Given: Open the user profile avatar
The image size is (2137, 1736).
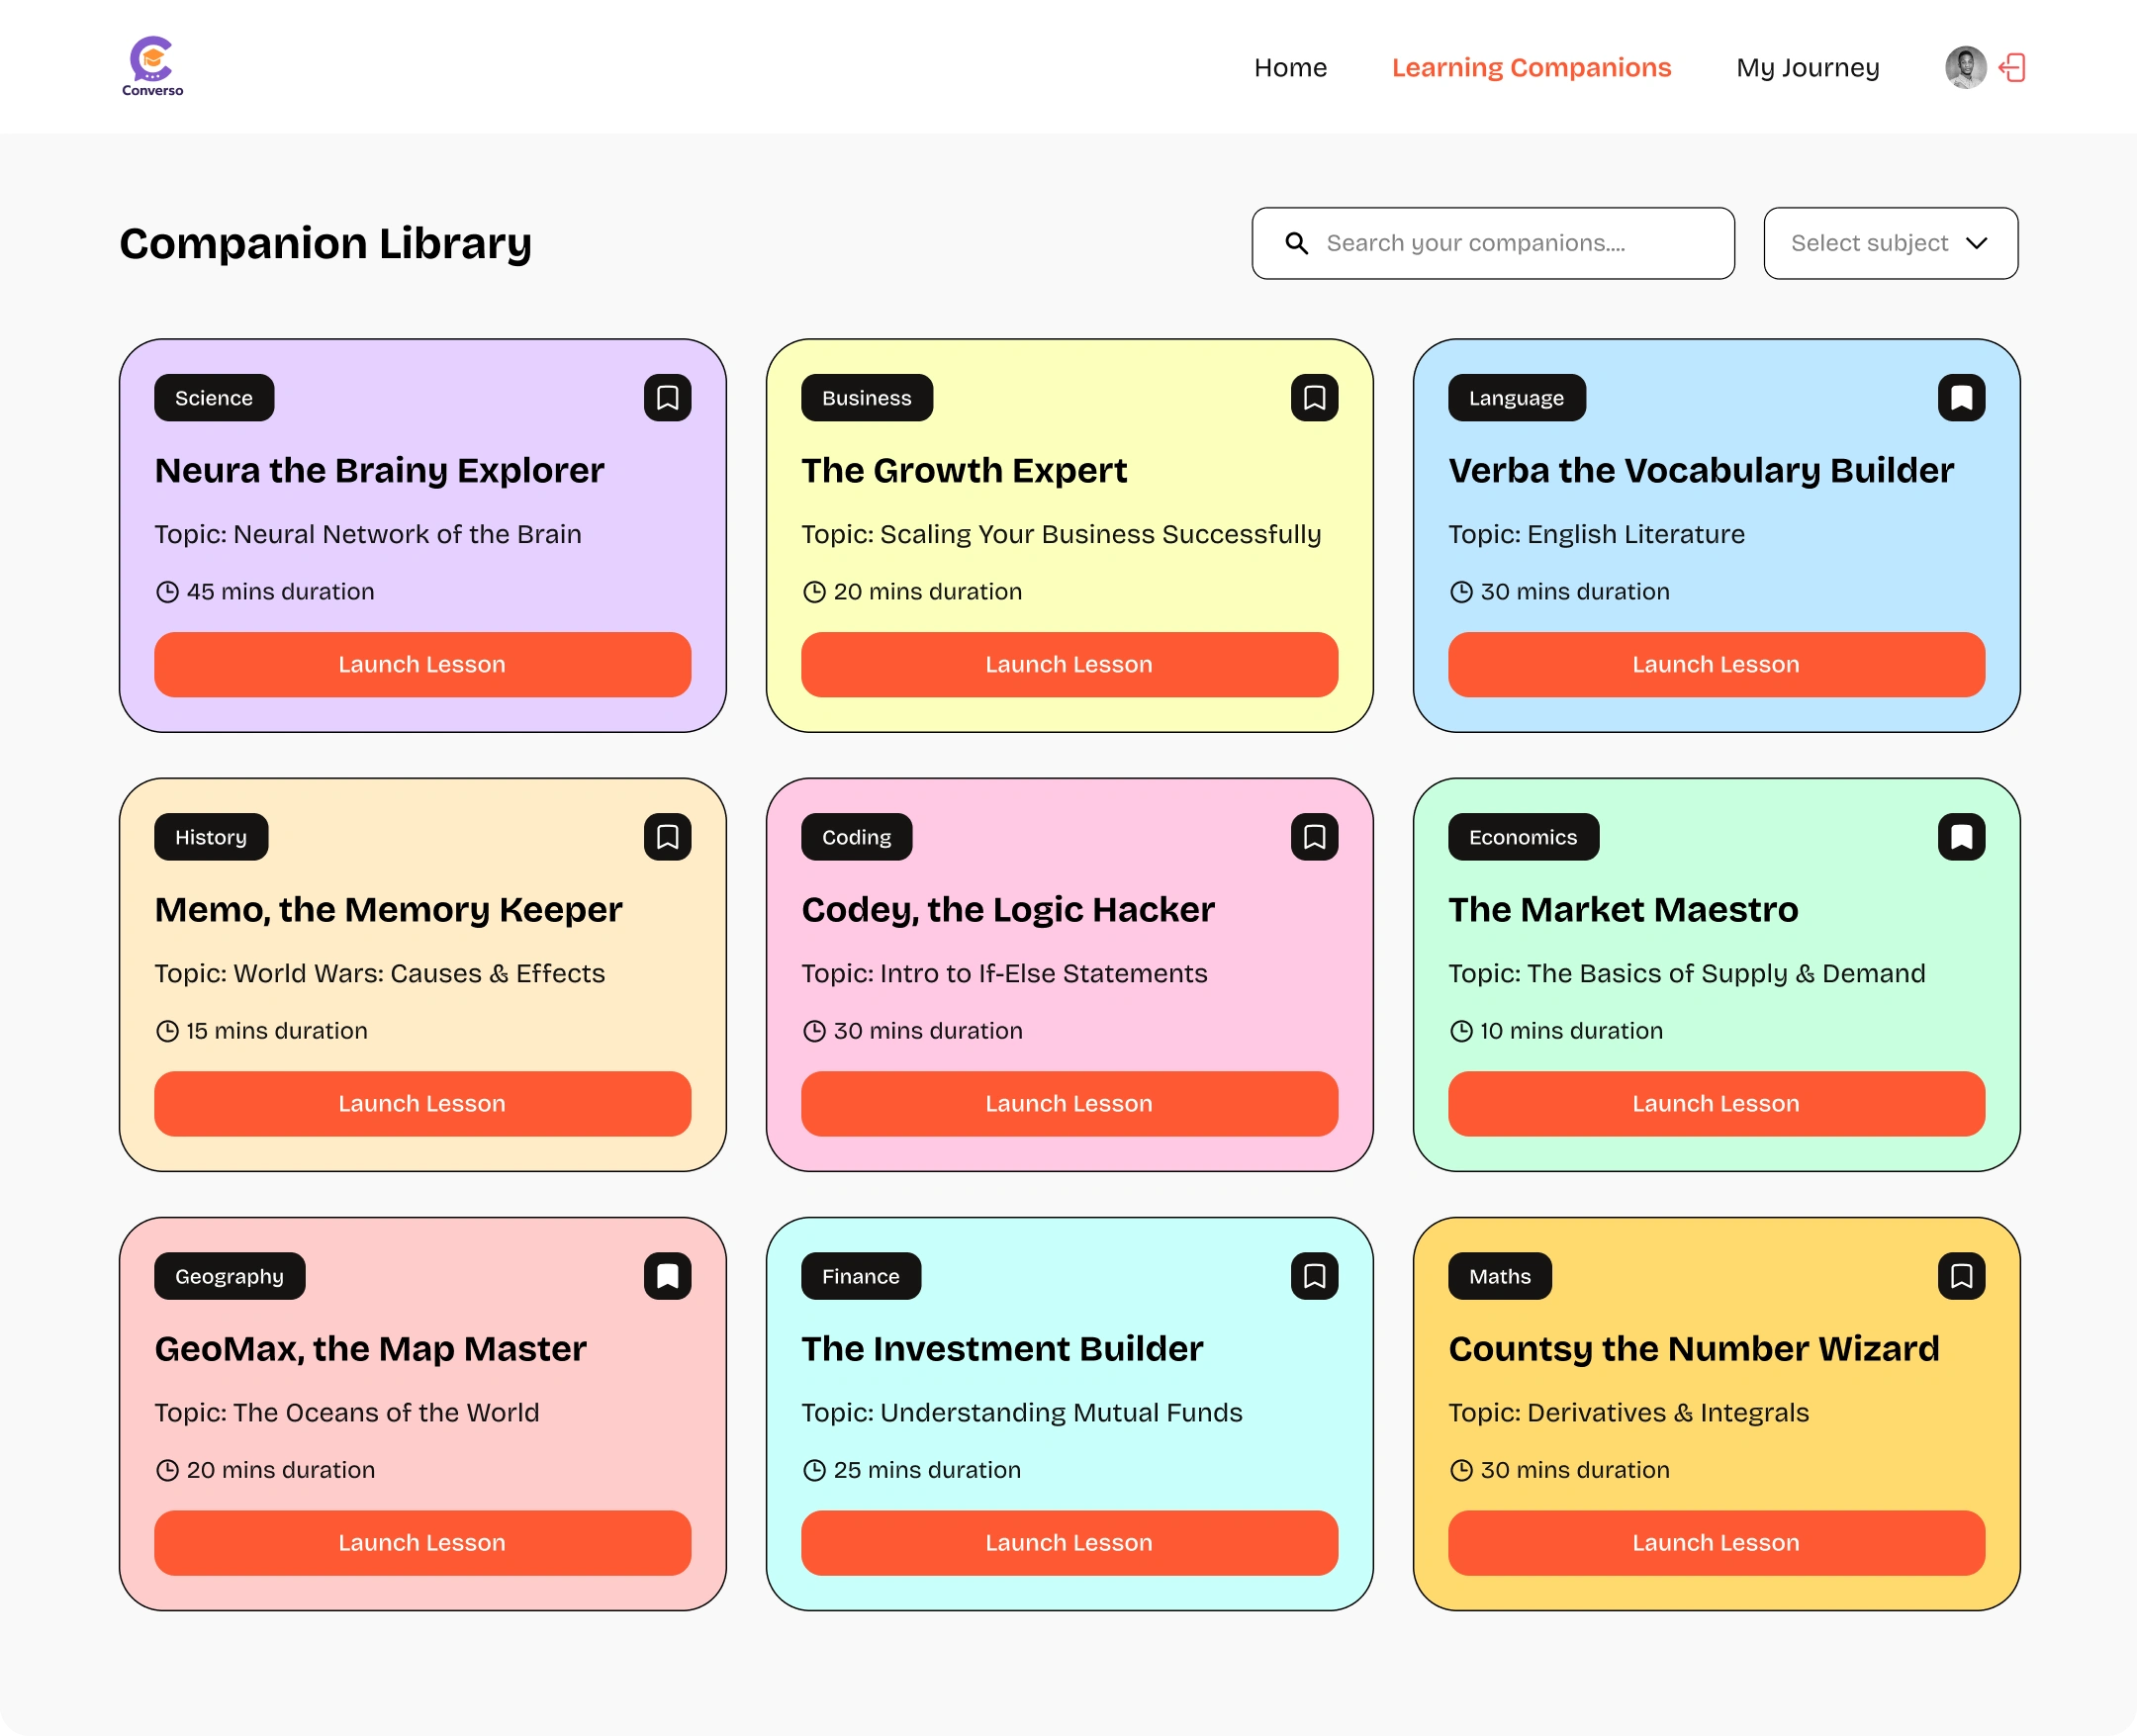Looking at the screenshot, I should click(x=1965, y=67).
